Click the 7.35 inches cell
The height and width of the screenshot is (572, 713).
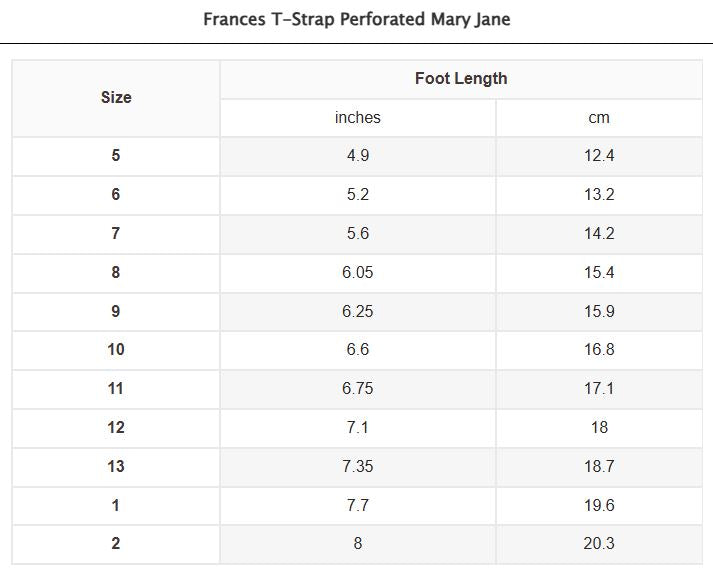[358, 467]
